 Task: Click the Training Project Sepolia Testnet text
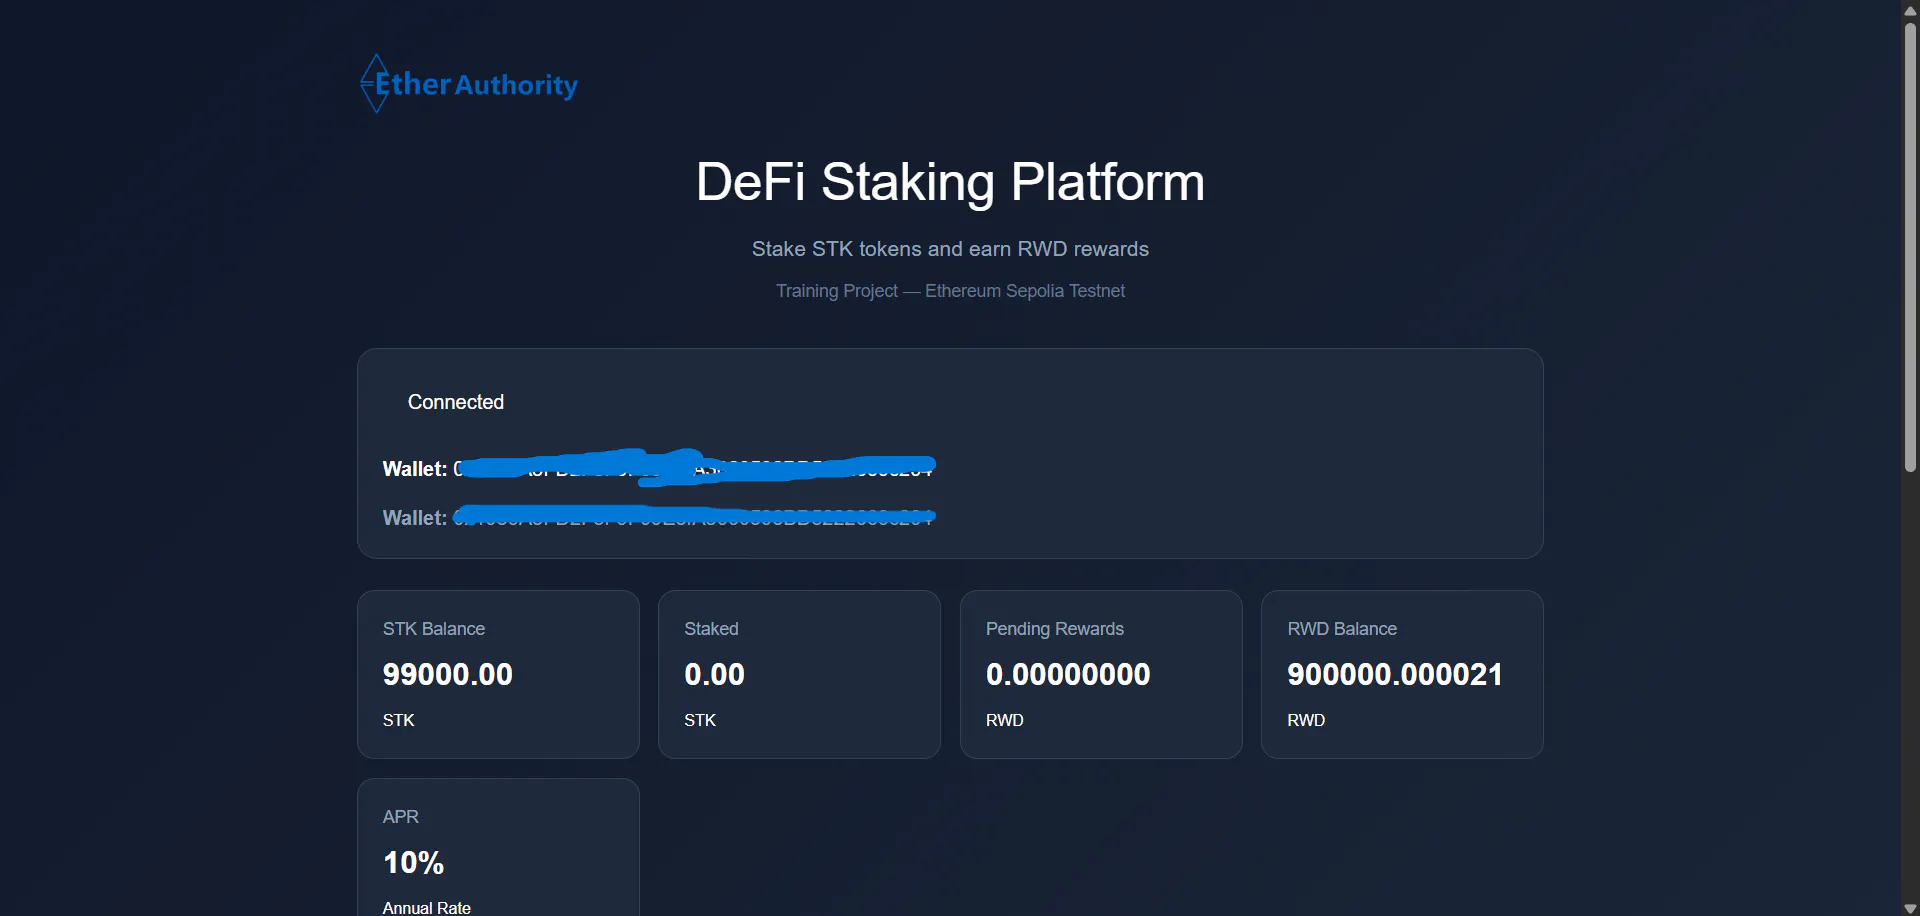tap(950, 291)
